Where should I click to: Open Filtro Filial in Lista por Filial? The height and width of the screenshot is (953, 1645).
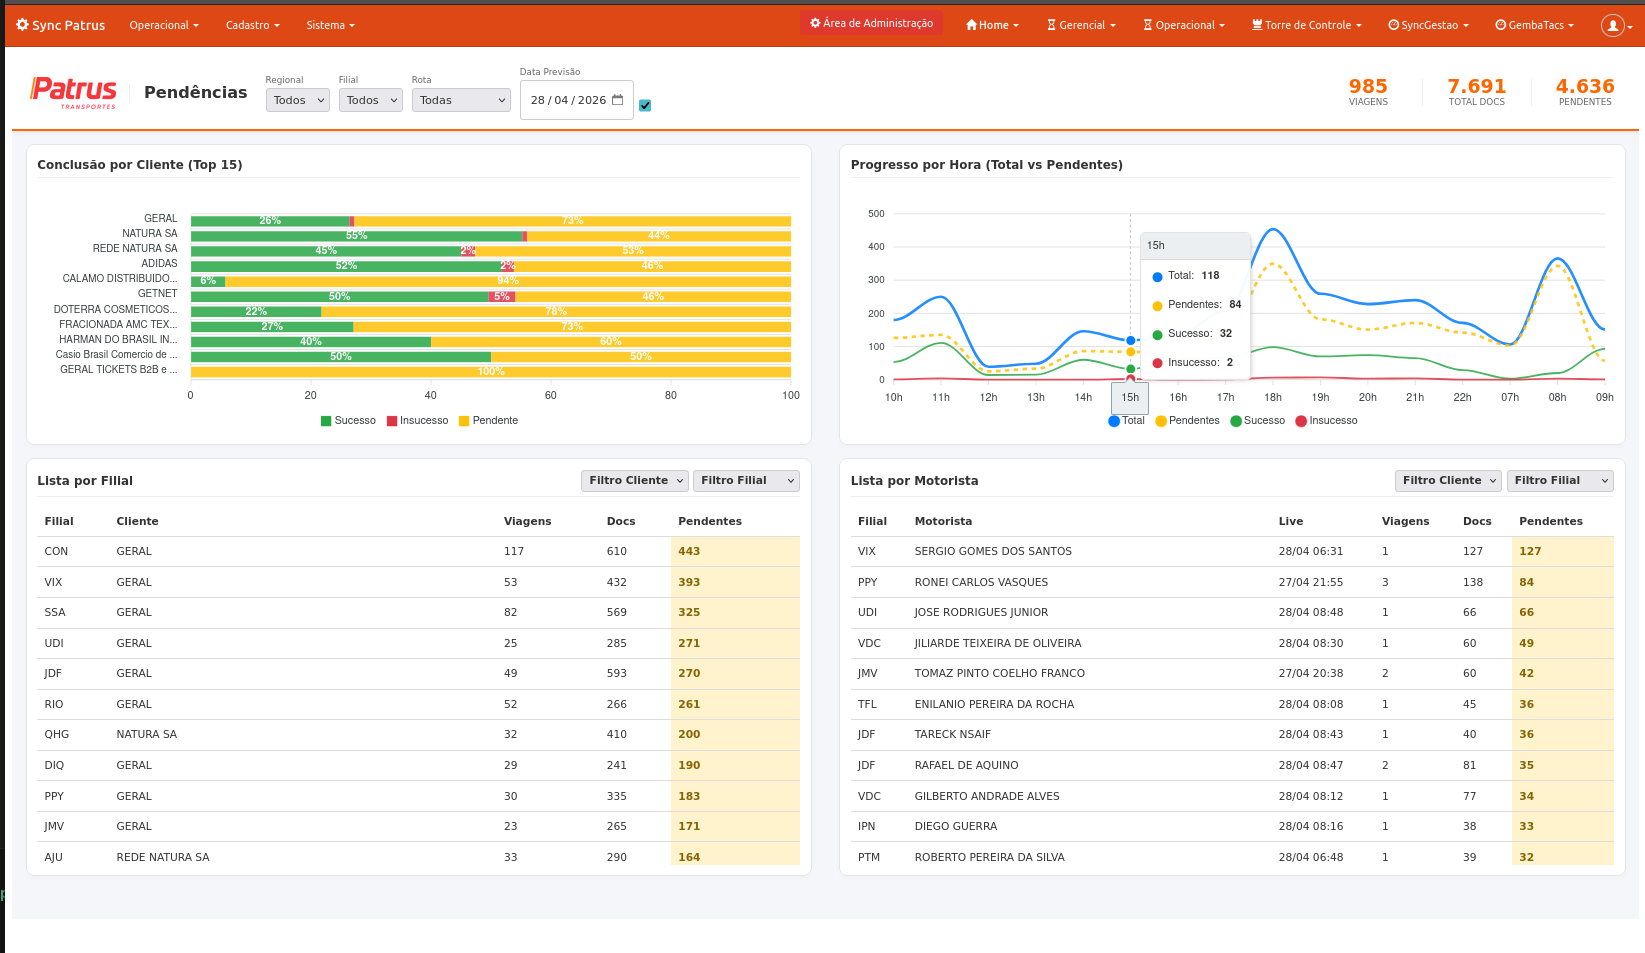(746, 481)
